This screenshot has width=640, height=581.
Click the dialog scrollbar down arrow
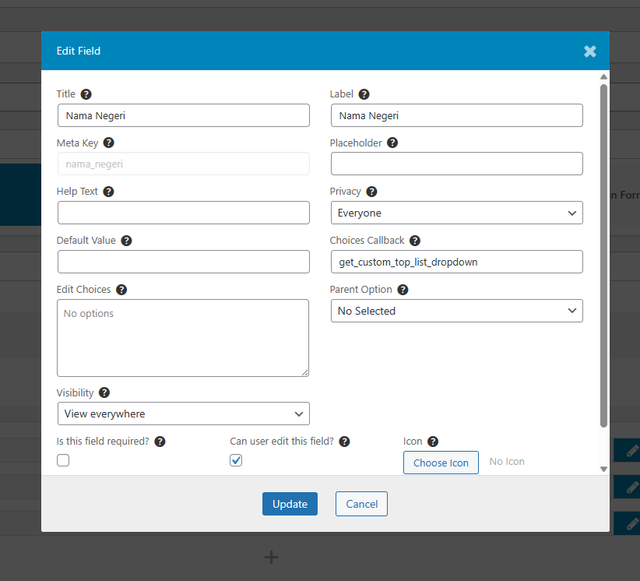(x=604, y=469)
